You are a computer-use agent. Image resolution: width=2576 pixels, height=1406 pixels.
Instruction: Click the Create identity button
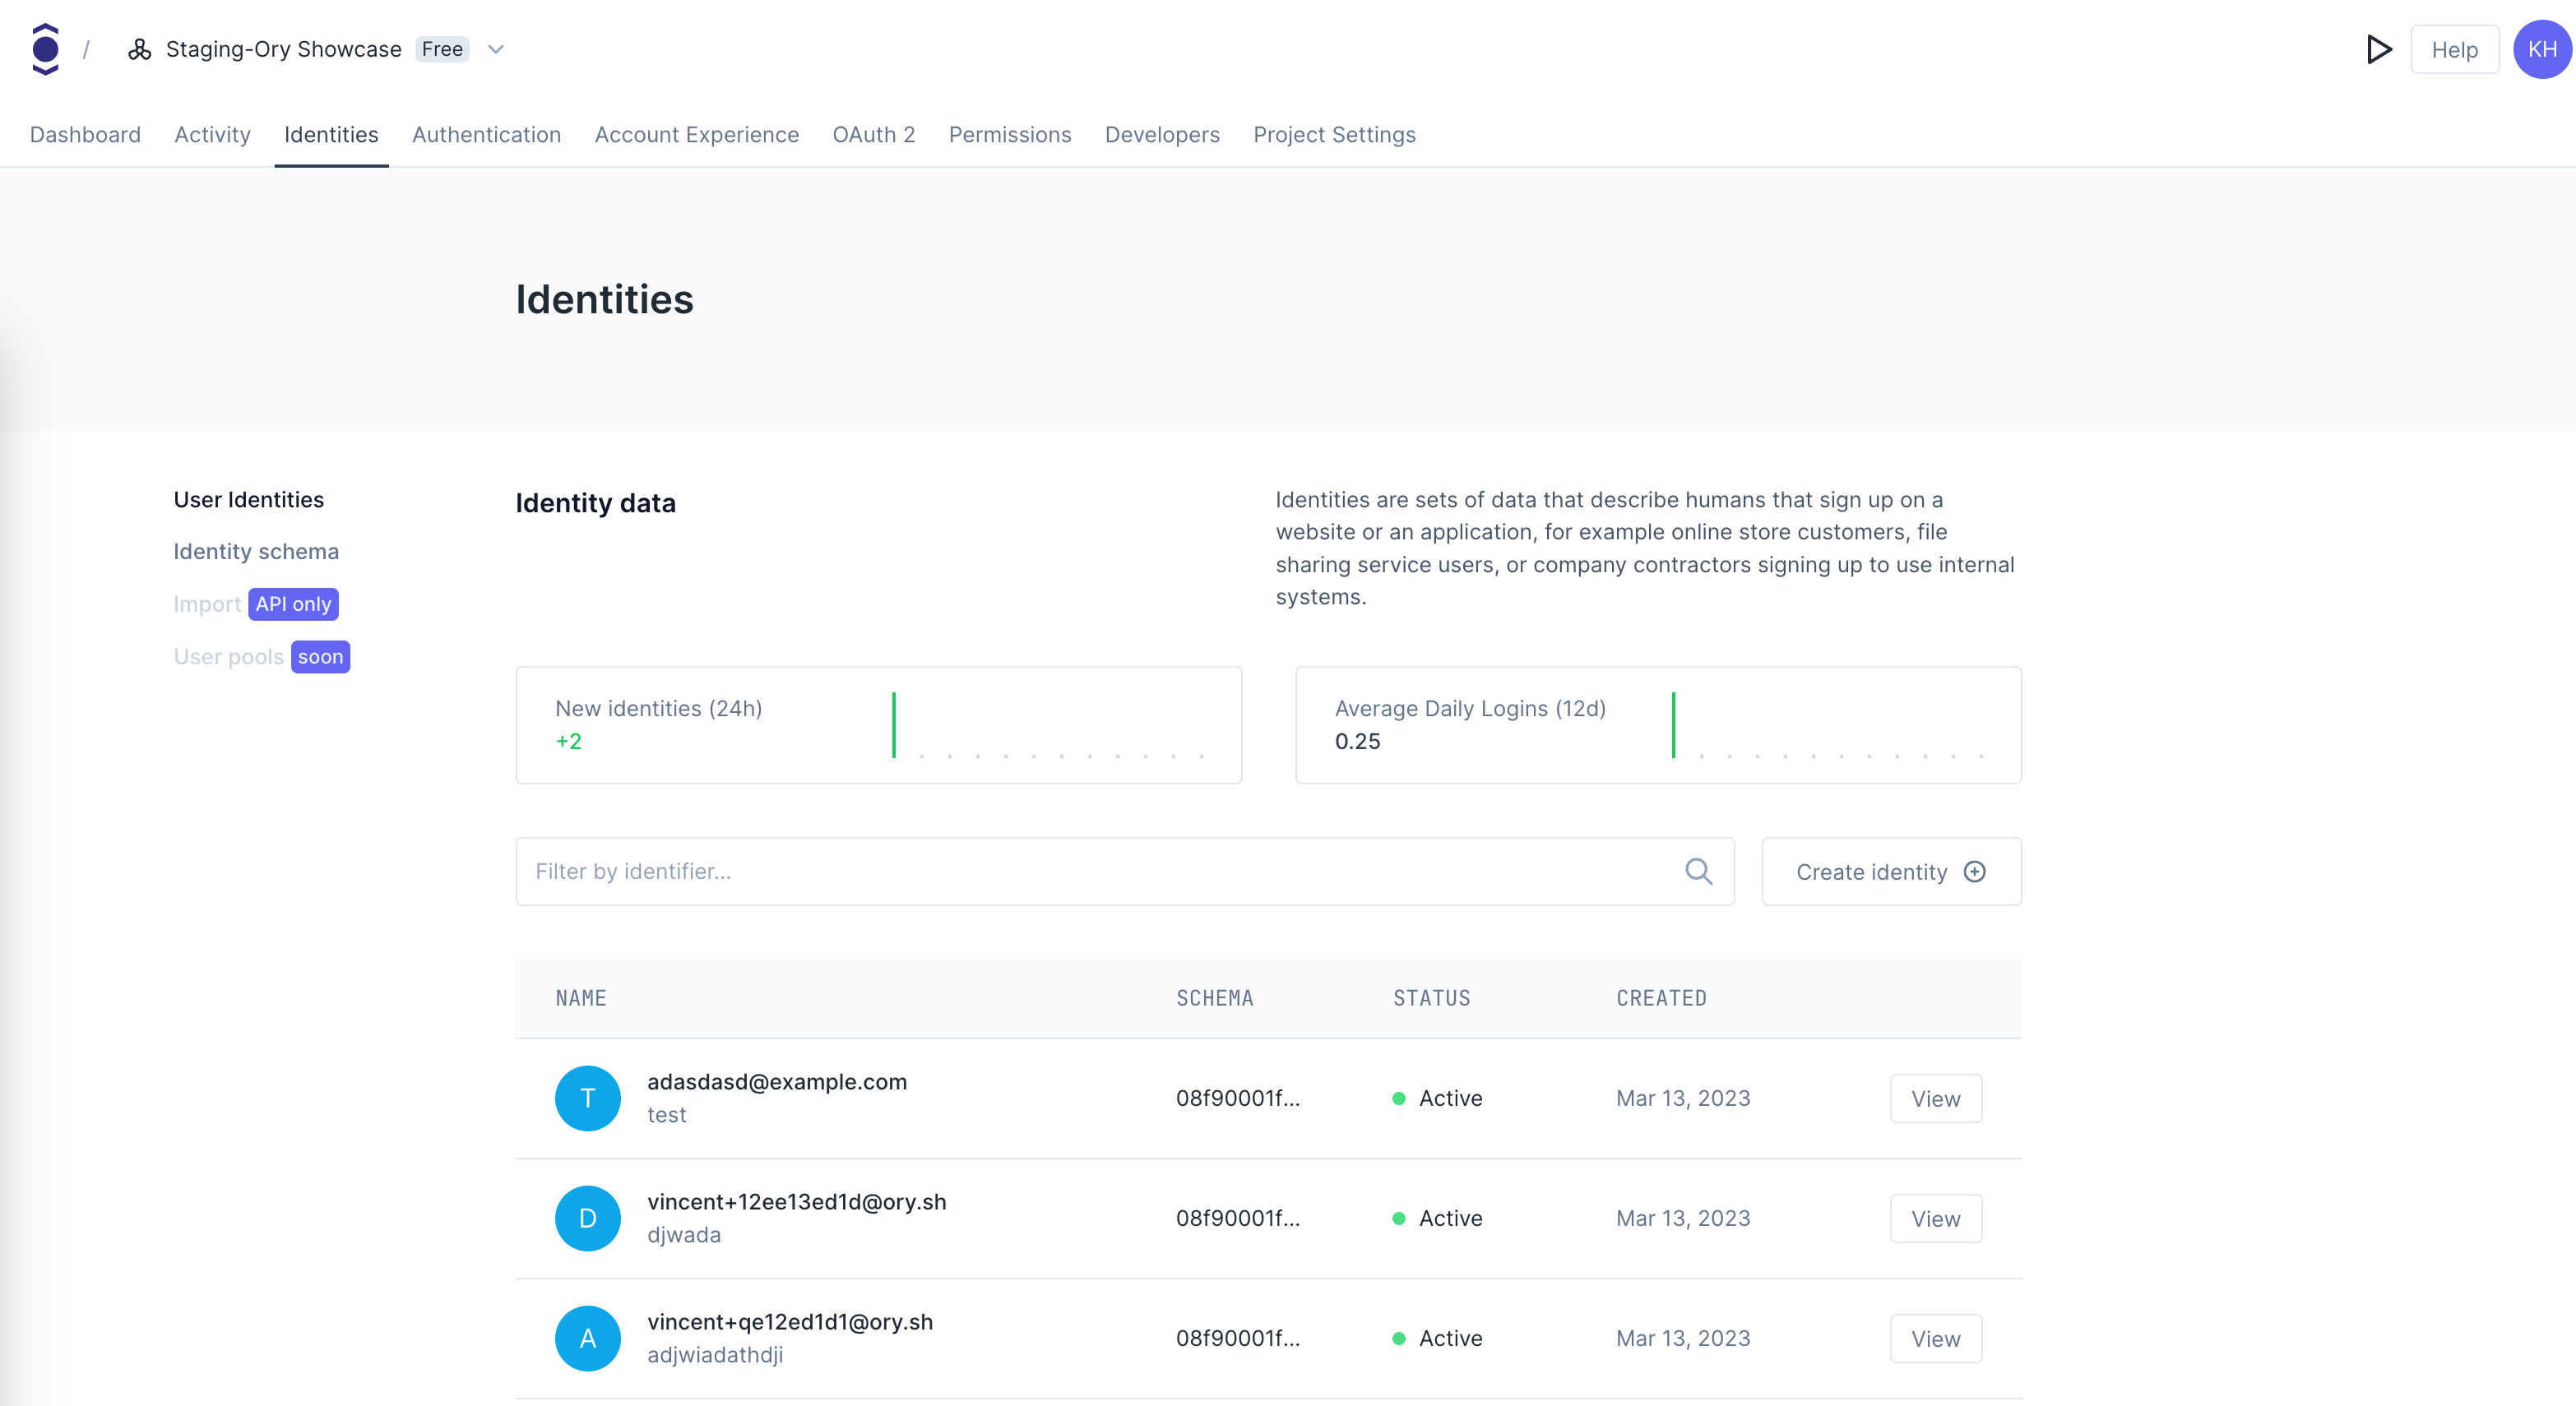point(1891,871)
